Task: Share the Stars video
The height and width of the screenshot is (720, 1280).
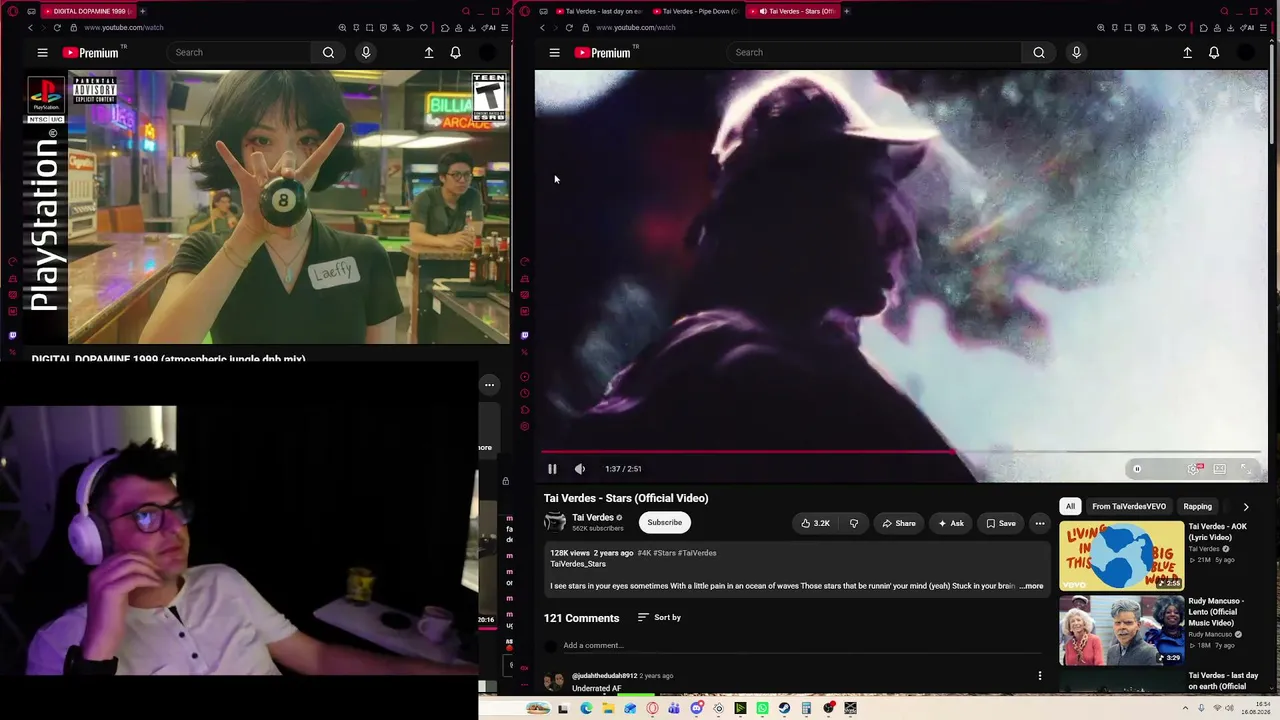Action: 898,523
